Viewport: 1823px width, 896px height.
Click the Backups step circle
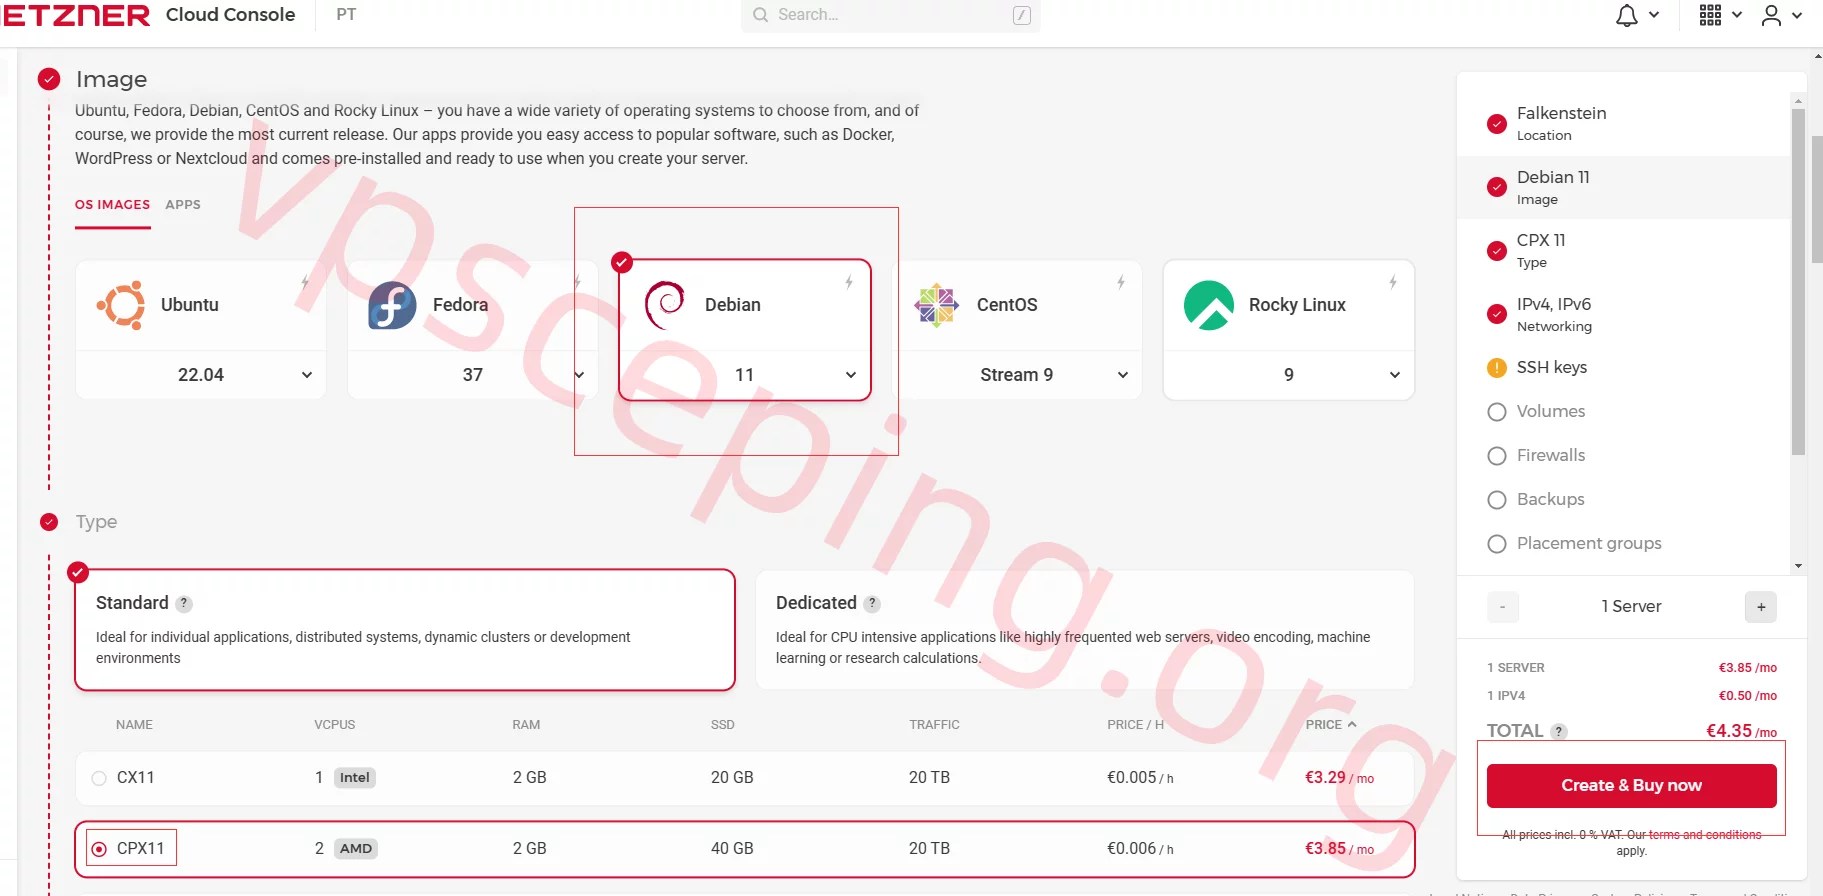1497,500
